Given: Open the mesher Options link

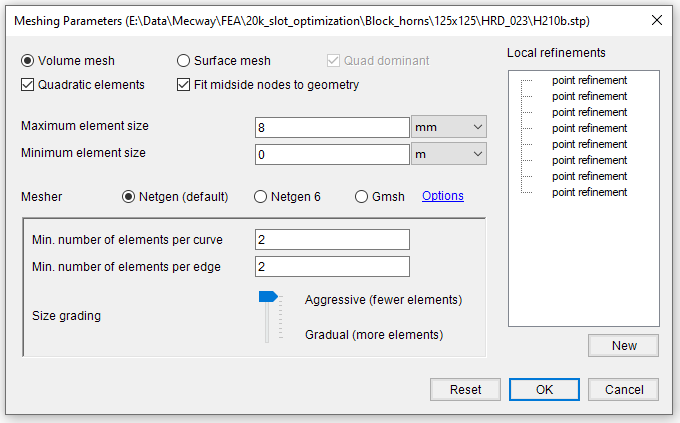Looking at the screenshot, I should [x=443, y=196].
